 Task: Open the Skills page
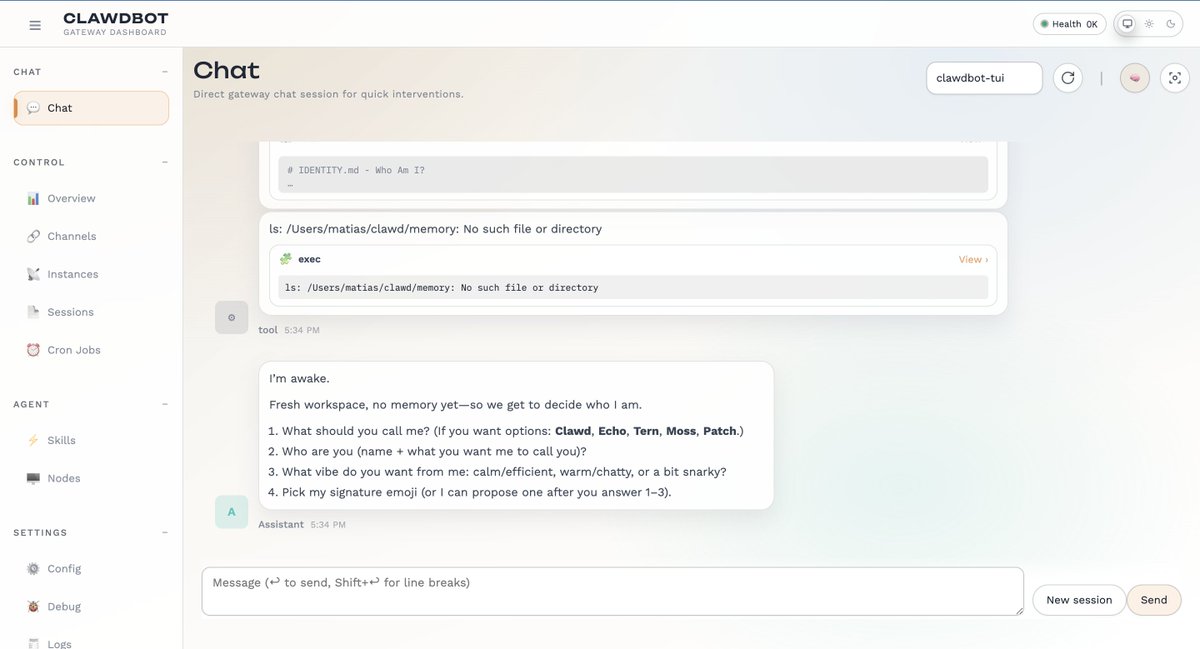pyautogui.click(x=91, y=440)
